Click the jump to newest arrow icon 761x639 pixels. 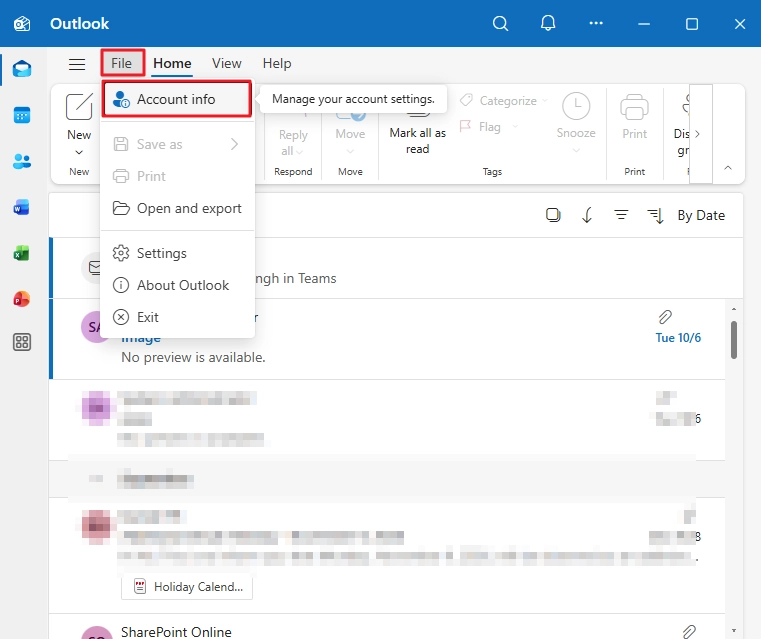[587, 215]
